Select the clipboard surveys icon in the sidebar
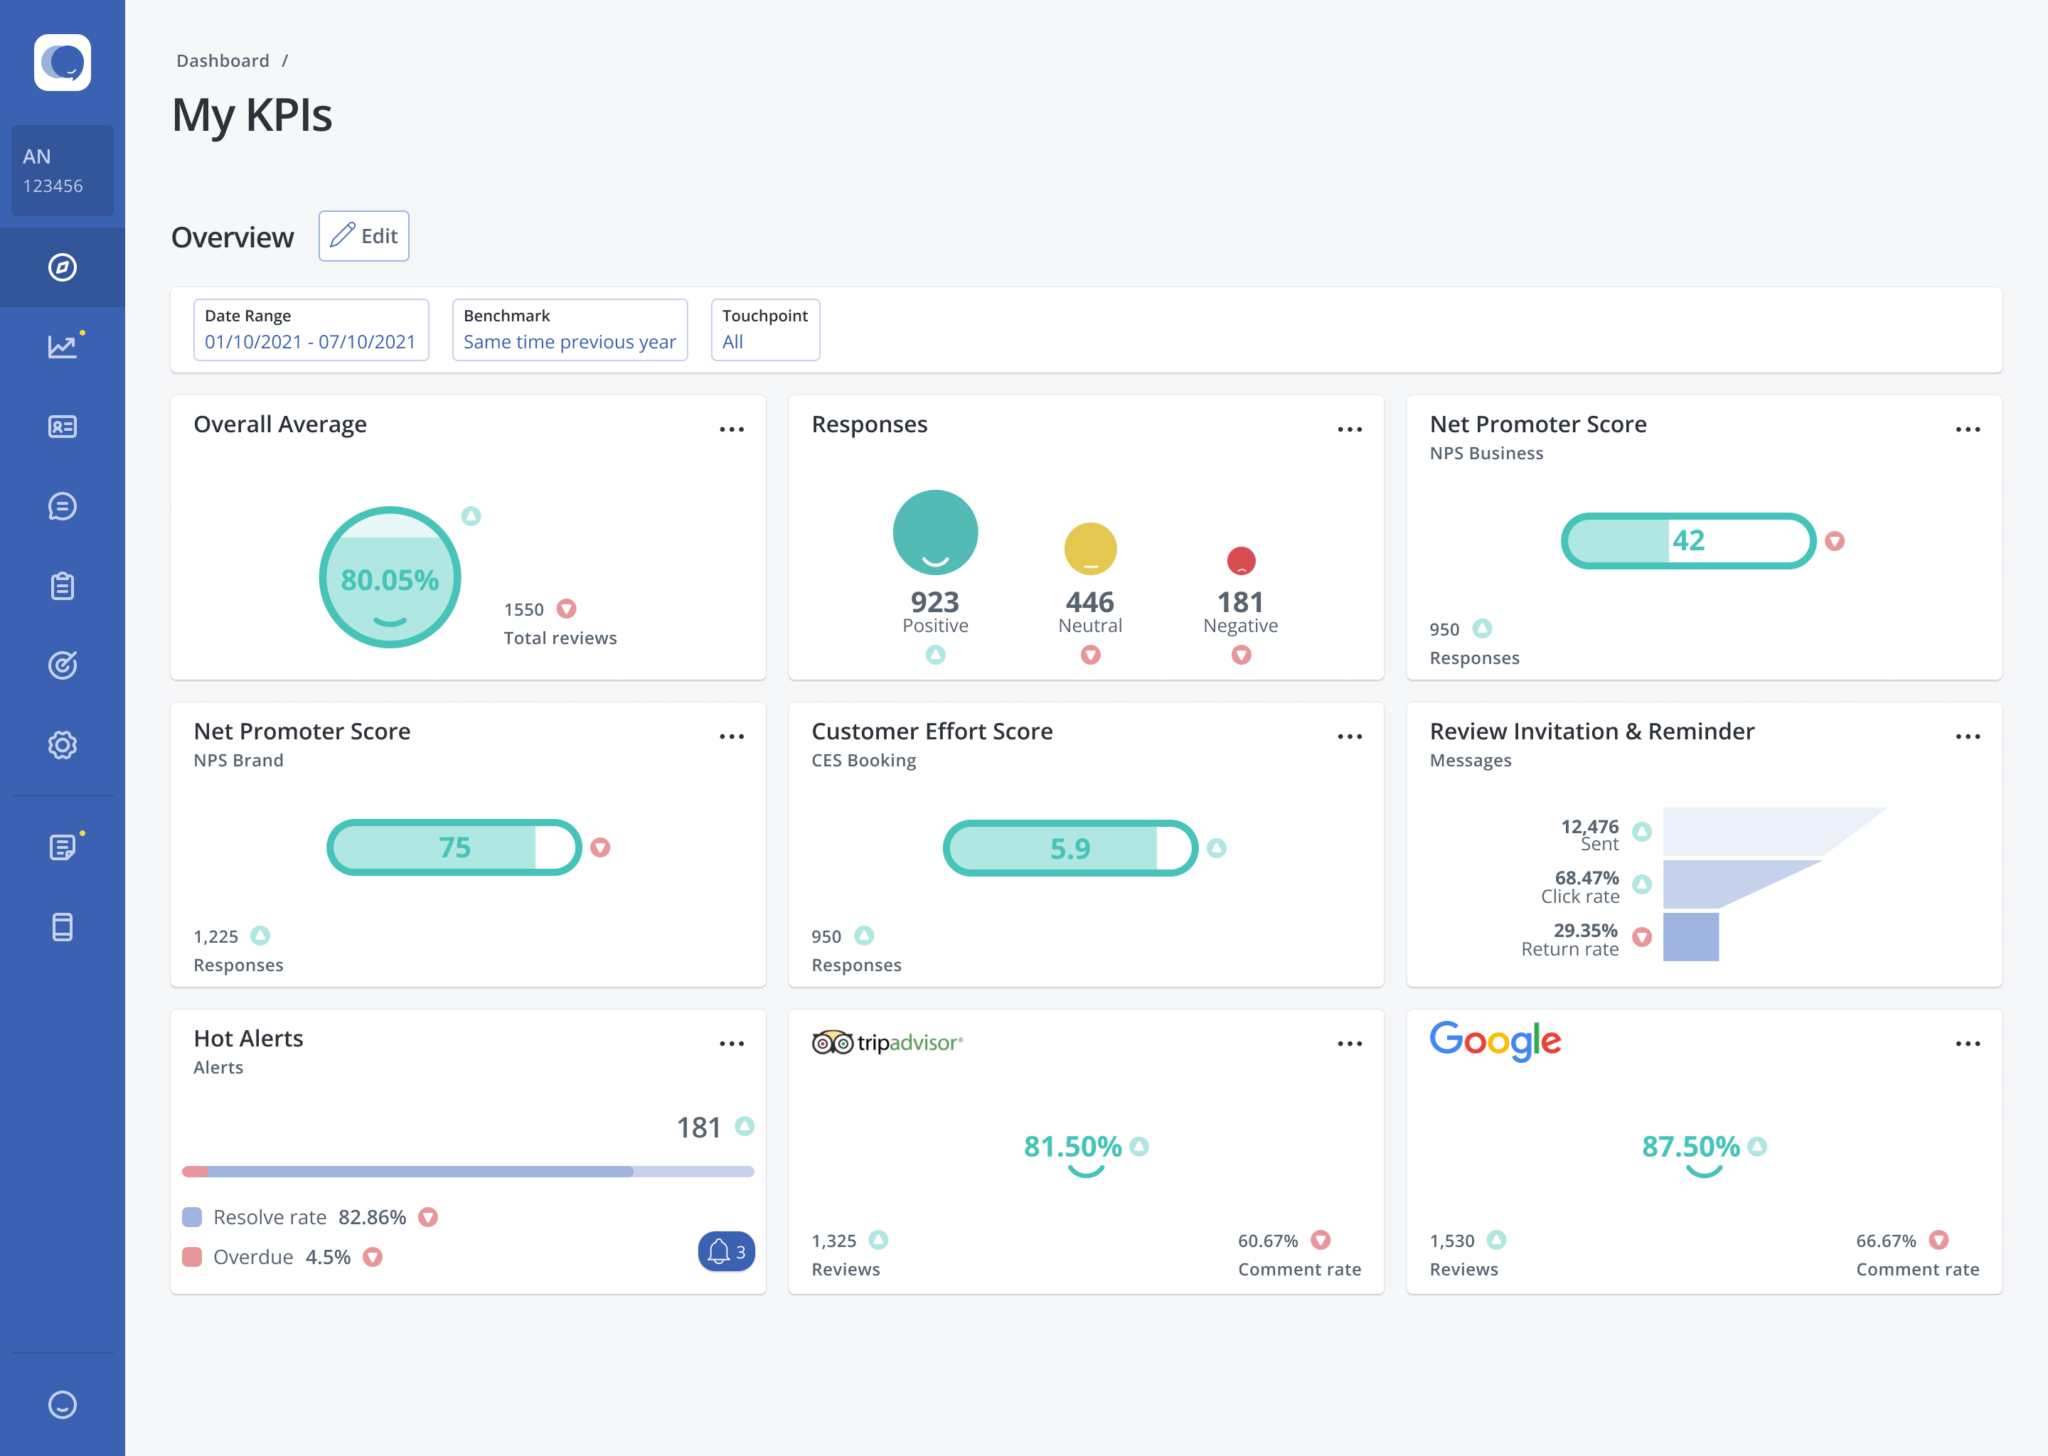This screenshot has height=1456, width=2048. coord(62,586)
